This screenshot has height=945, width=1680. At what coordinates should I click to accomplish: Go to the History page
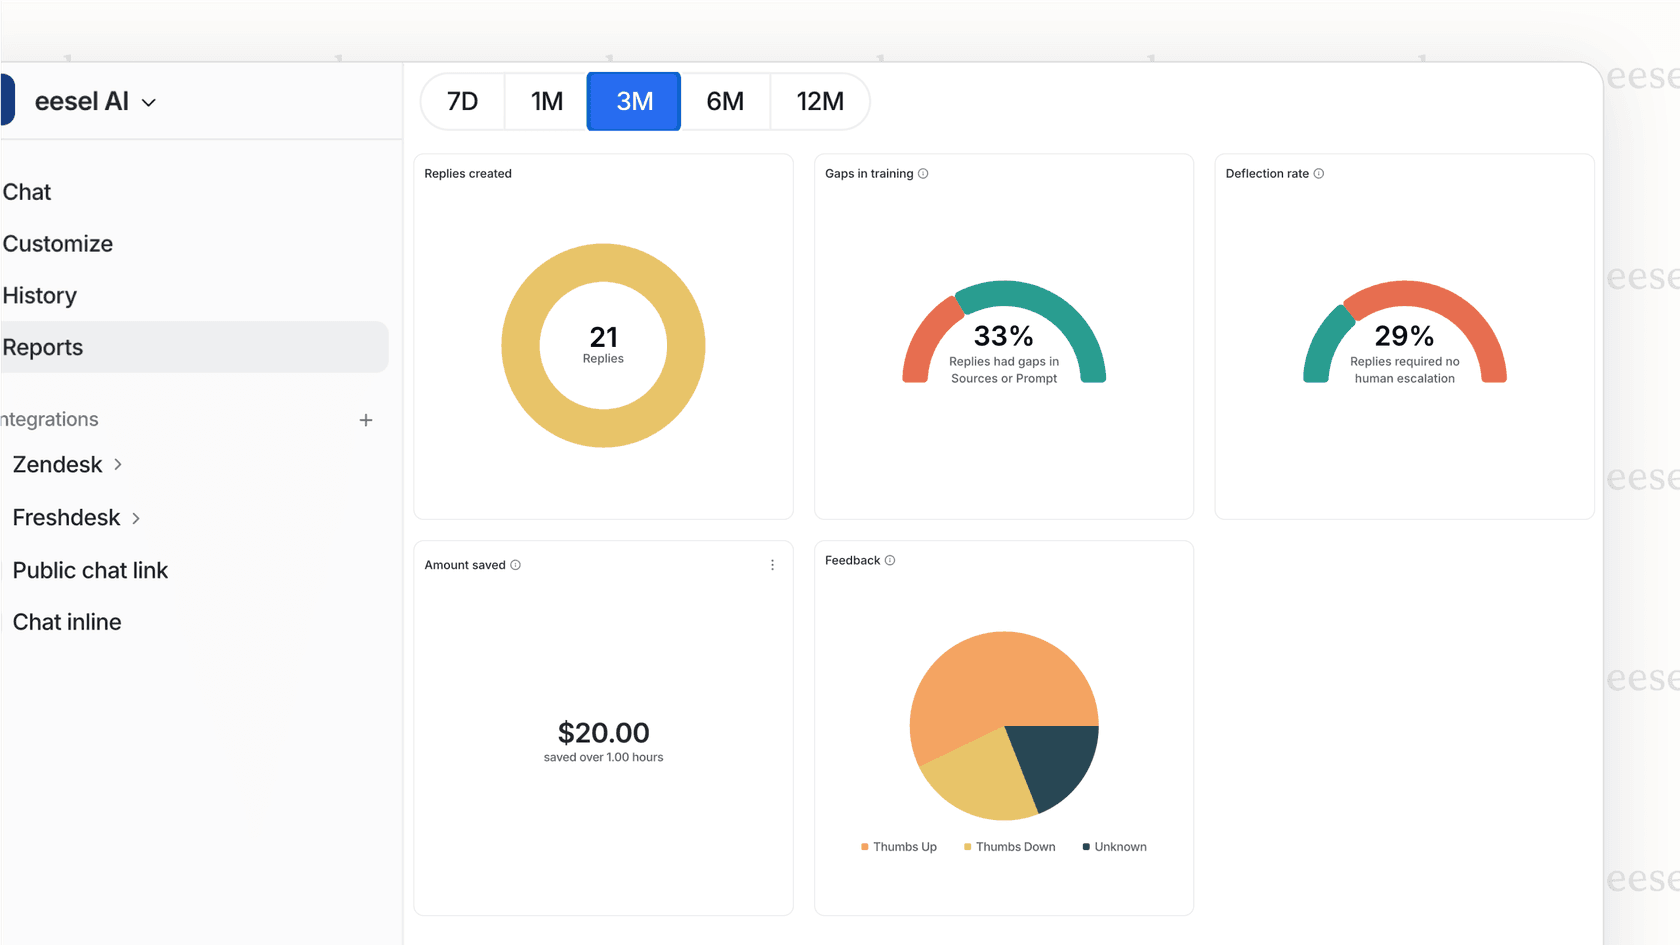click(x=40, y=295)
